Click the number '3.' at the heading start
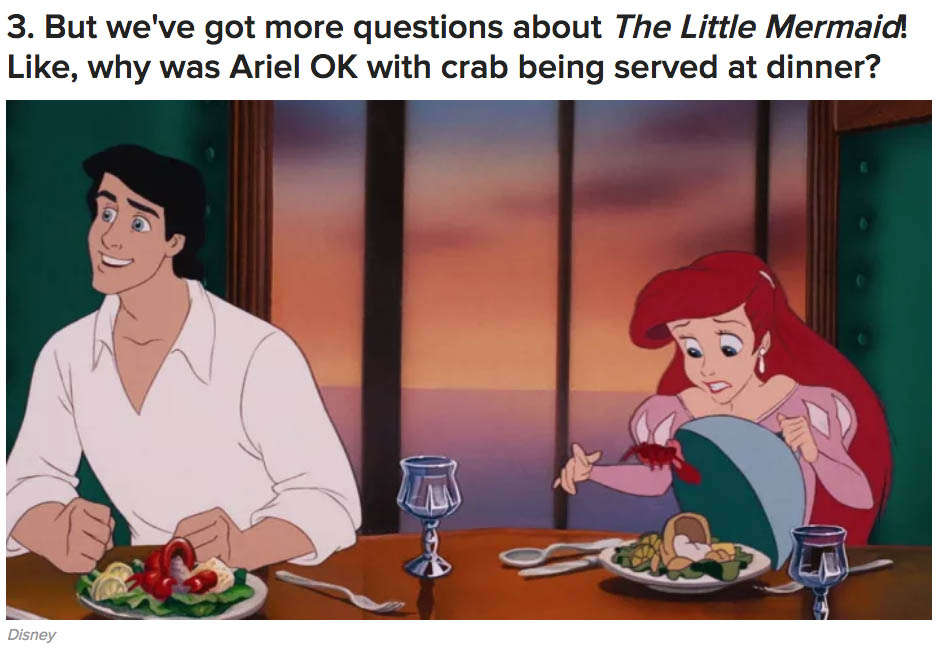This screenshot has height=654, width=936. 20,27
